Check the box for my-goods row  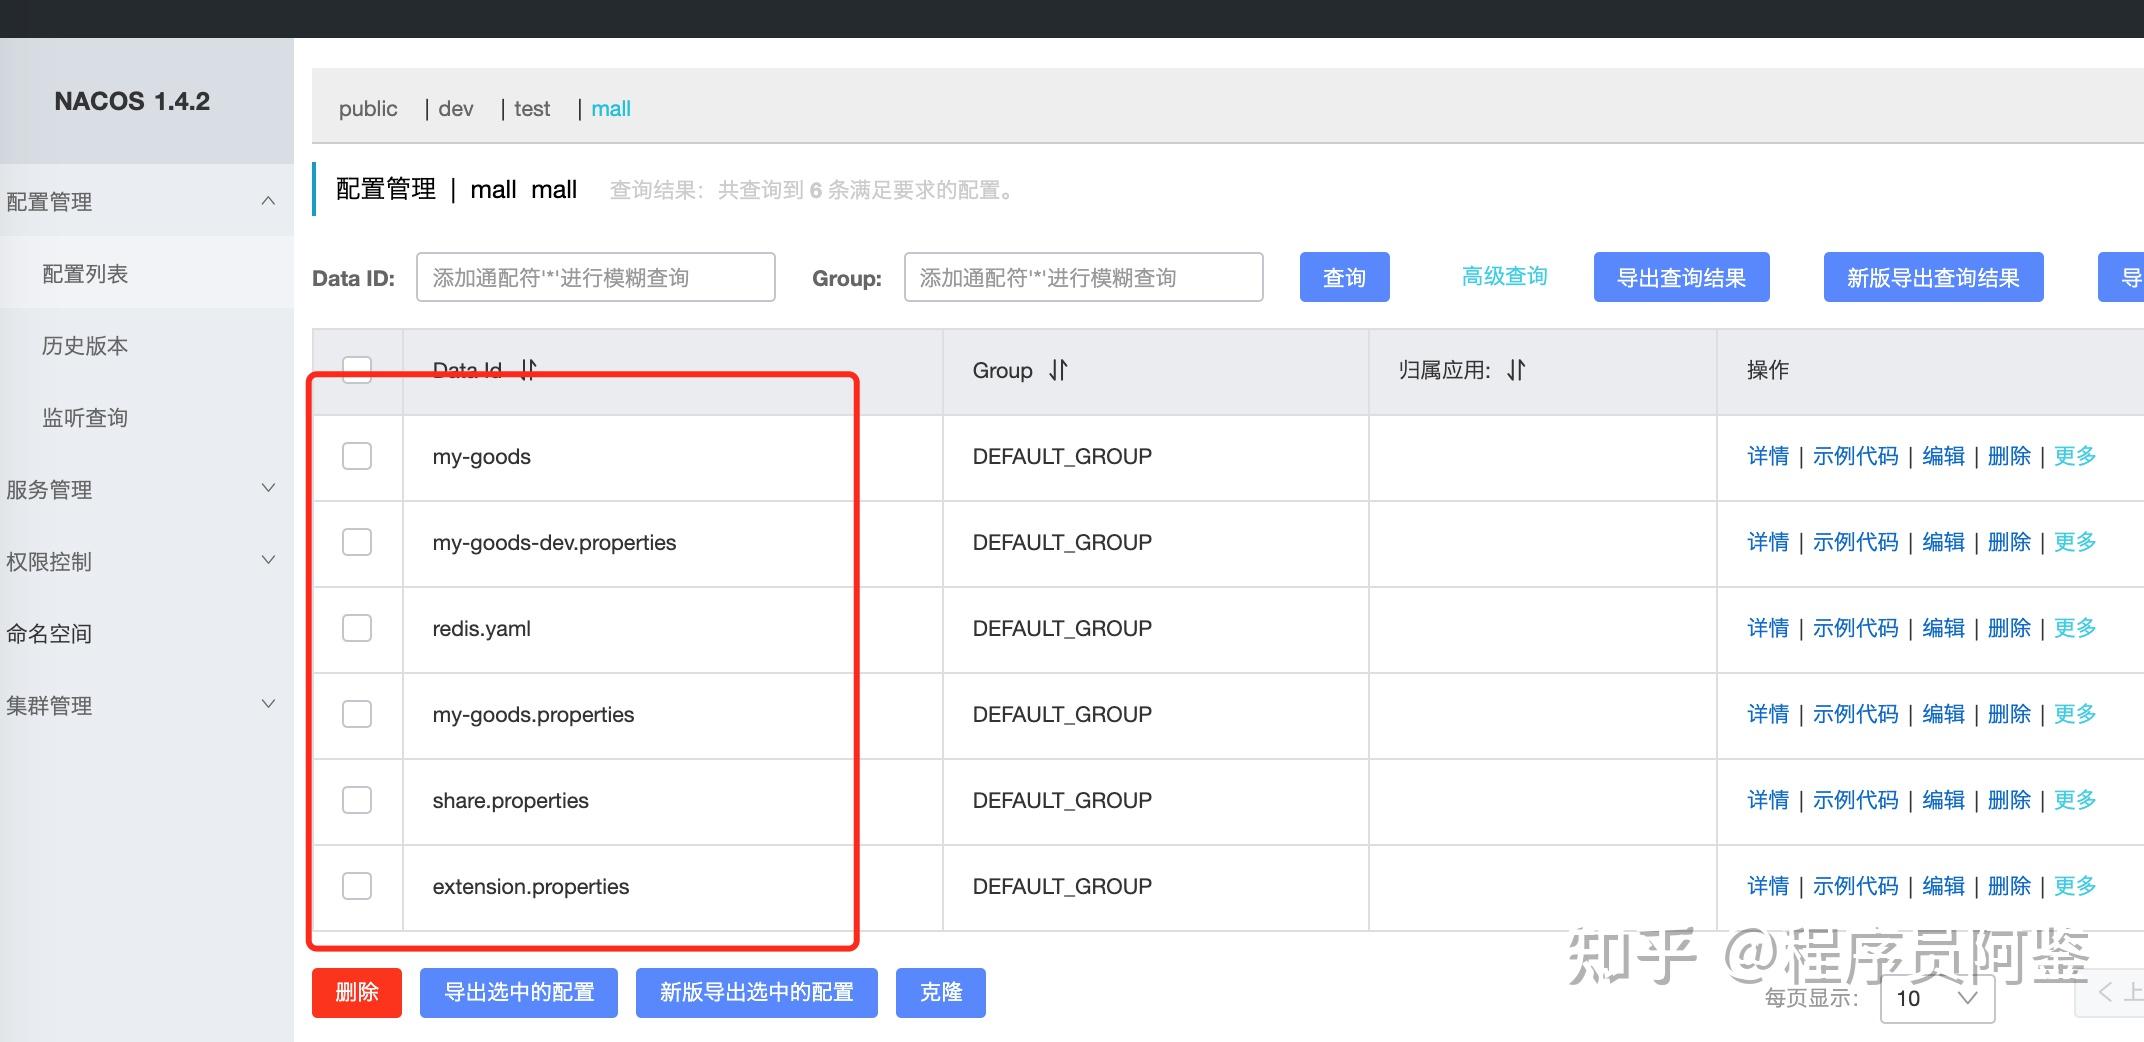tap(357, 456)
